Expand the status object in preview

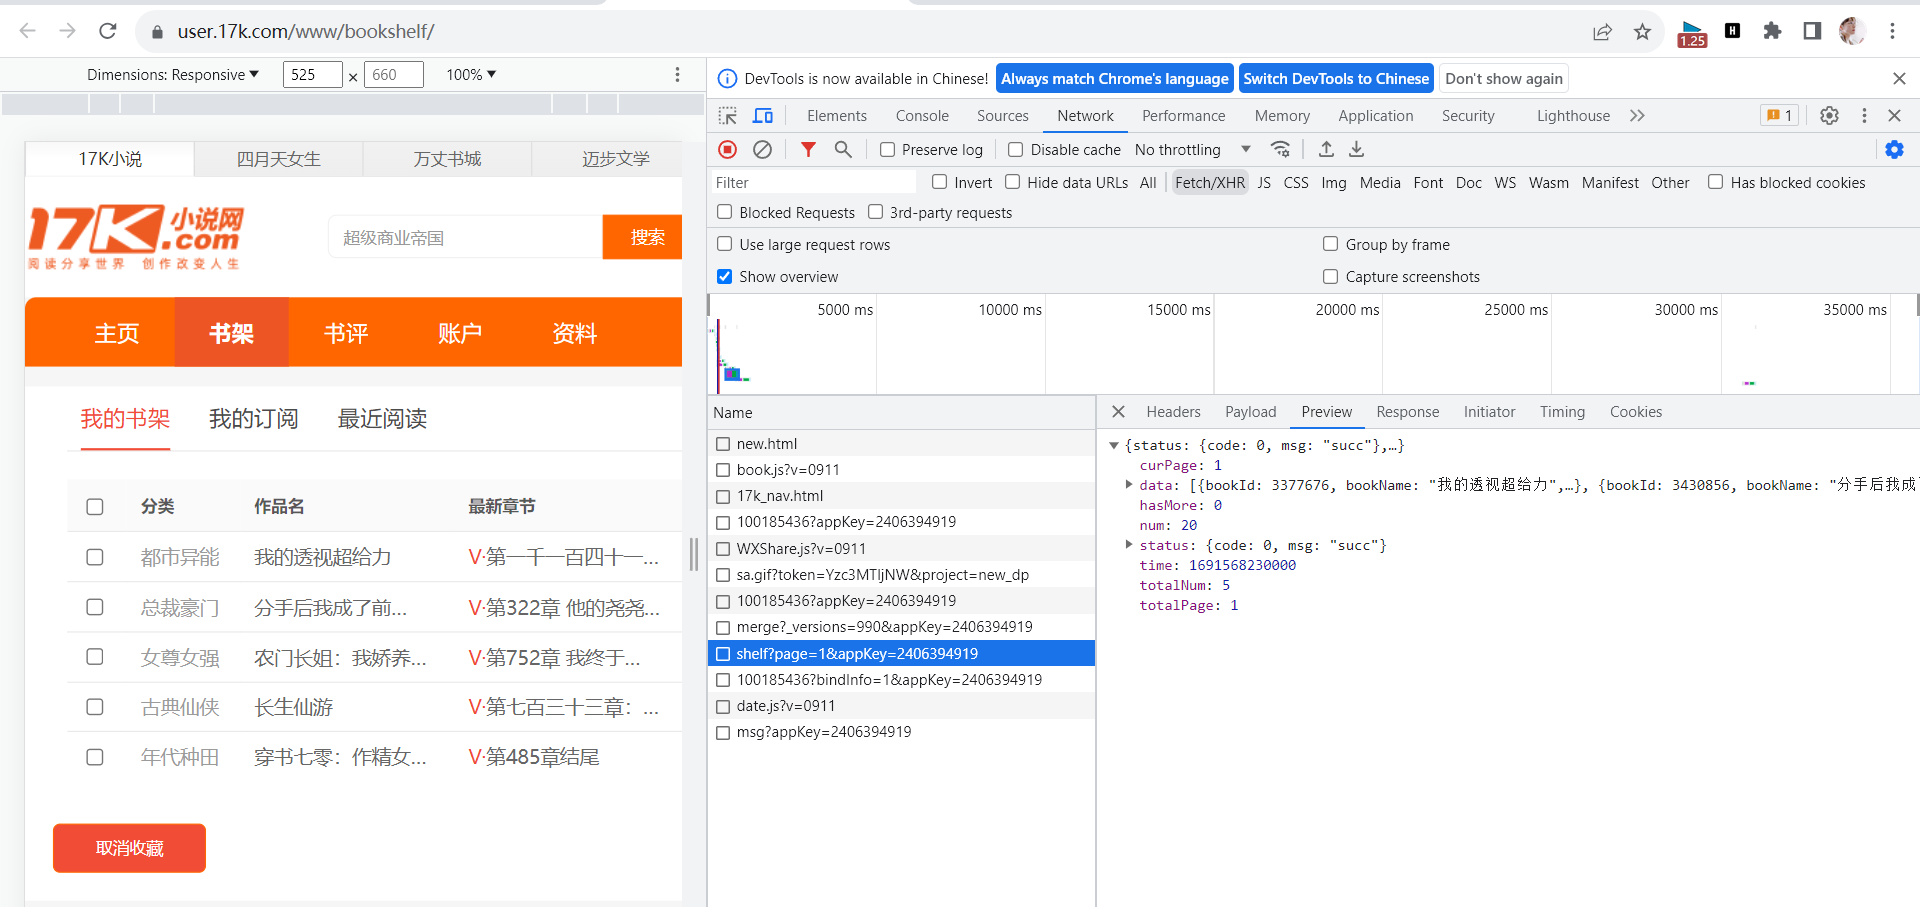point(1129,545)
